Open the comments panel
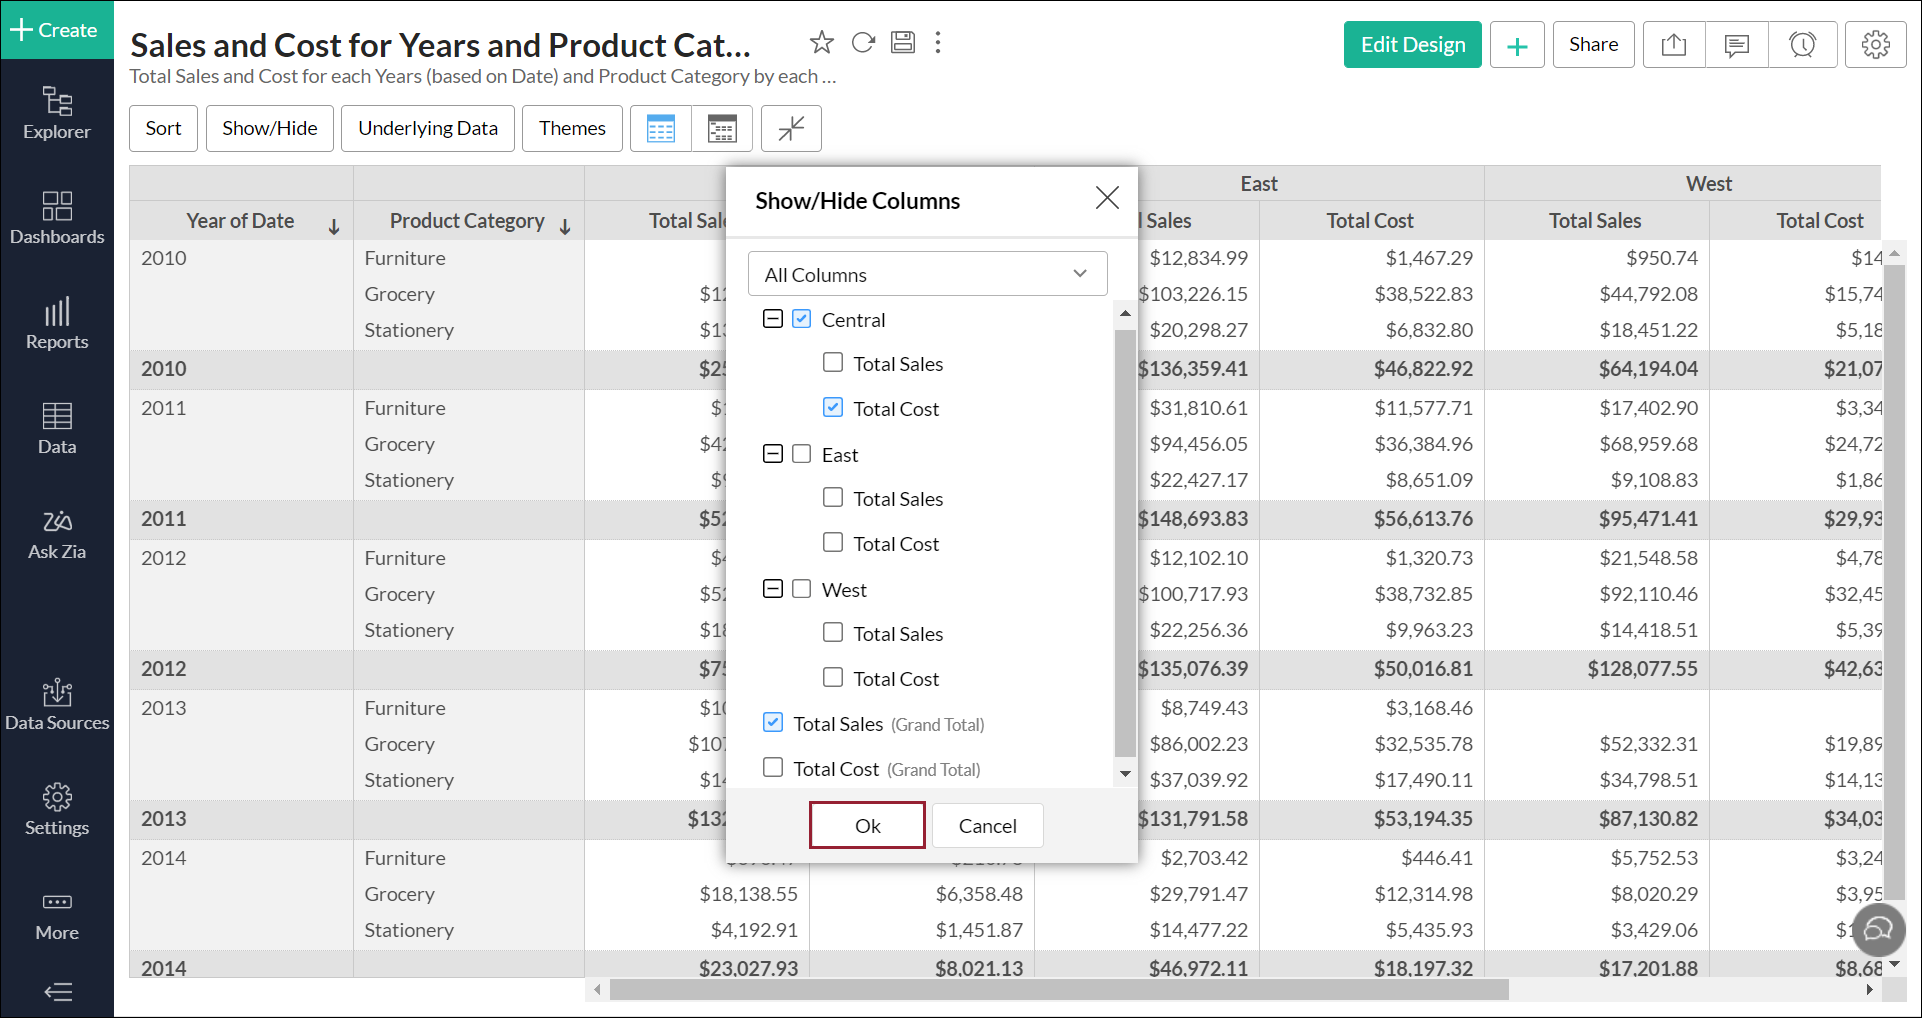 (x=1736, y=44)
